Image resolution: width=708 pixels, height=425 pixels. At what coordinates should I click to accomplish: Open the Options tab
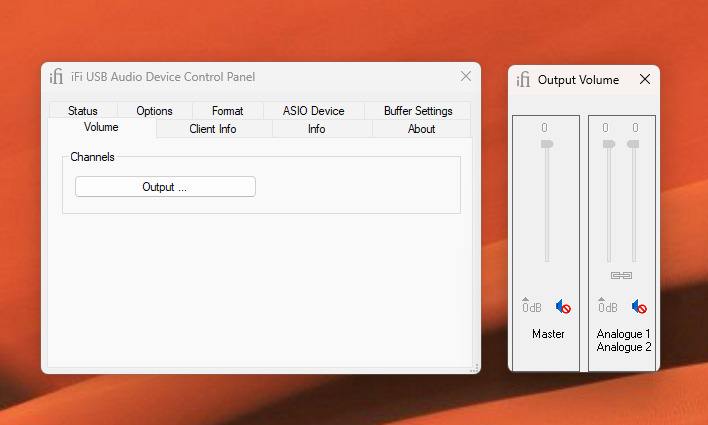pyautogui.click(x=154, y=111)
